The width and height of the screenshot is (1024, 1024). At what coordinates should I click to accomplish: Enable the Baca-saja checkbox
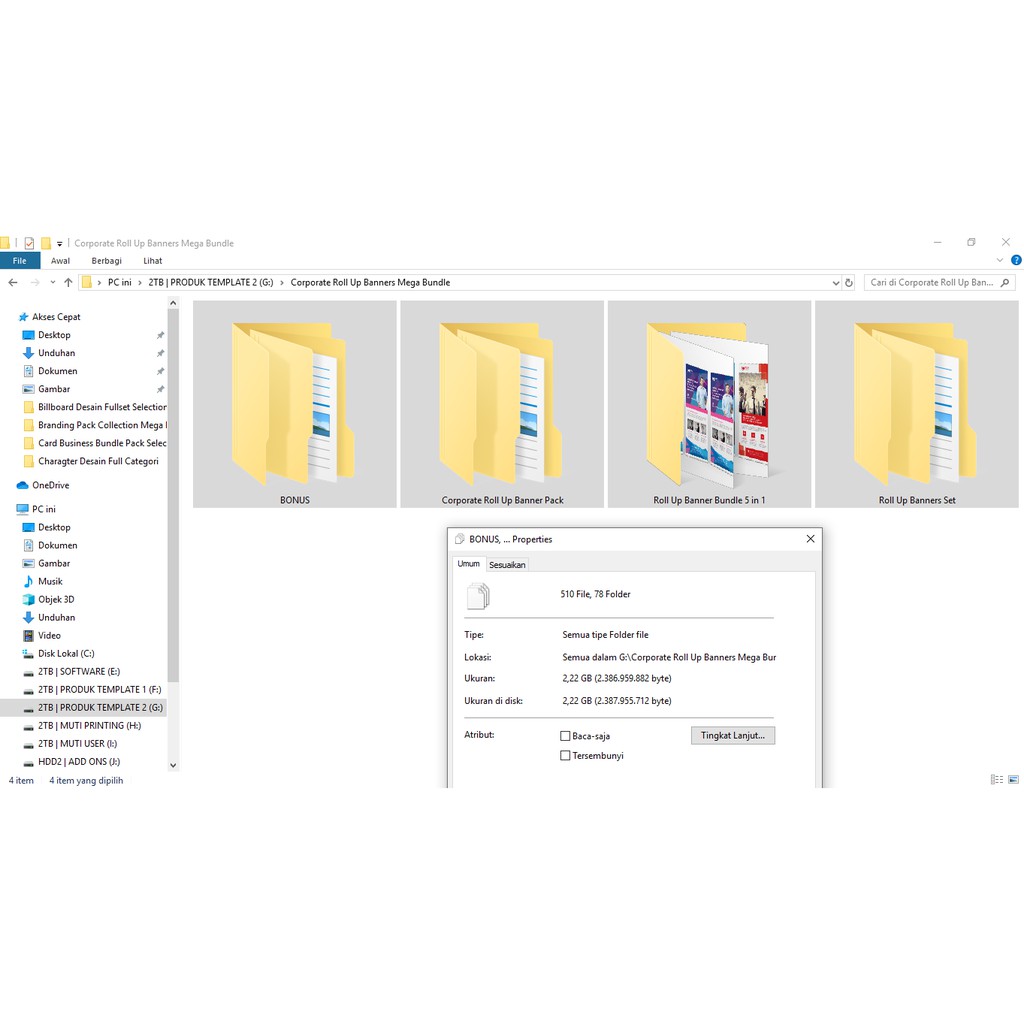[x=566, y=736]
